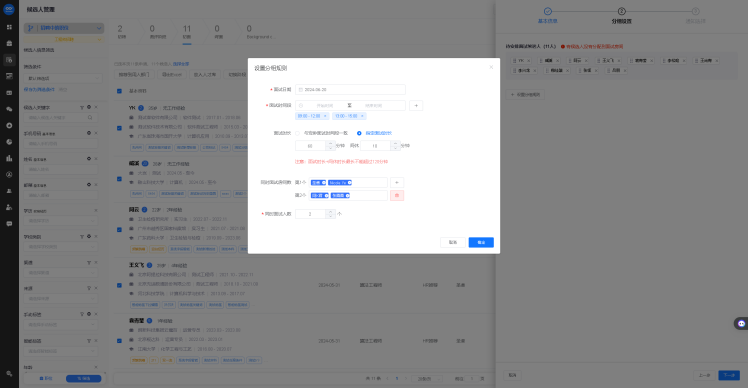The height and width of the screenshot is (389, 748).
Task: Open the dashboard grid icon in sidebar
Action: click(9, 27)
